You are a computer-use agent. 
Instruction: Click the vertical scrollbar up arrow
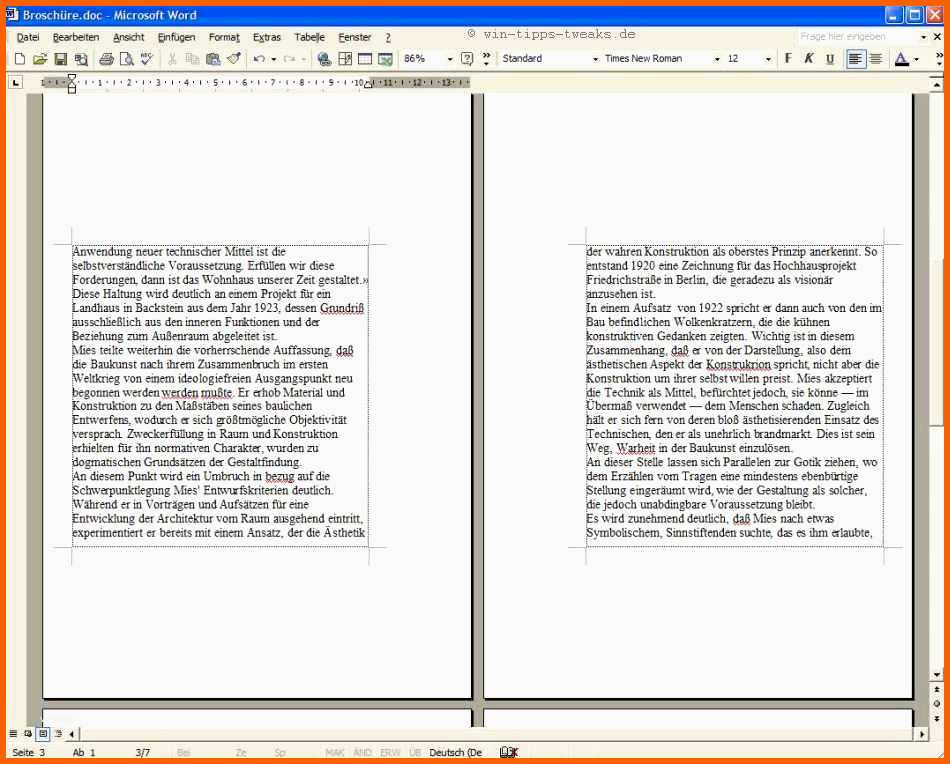point(937,85)
